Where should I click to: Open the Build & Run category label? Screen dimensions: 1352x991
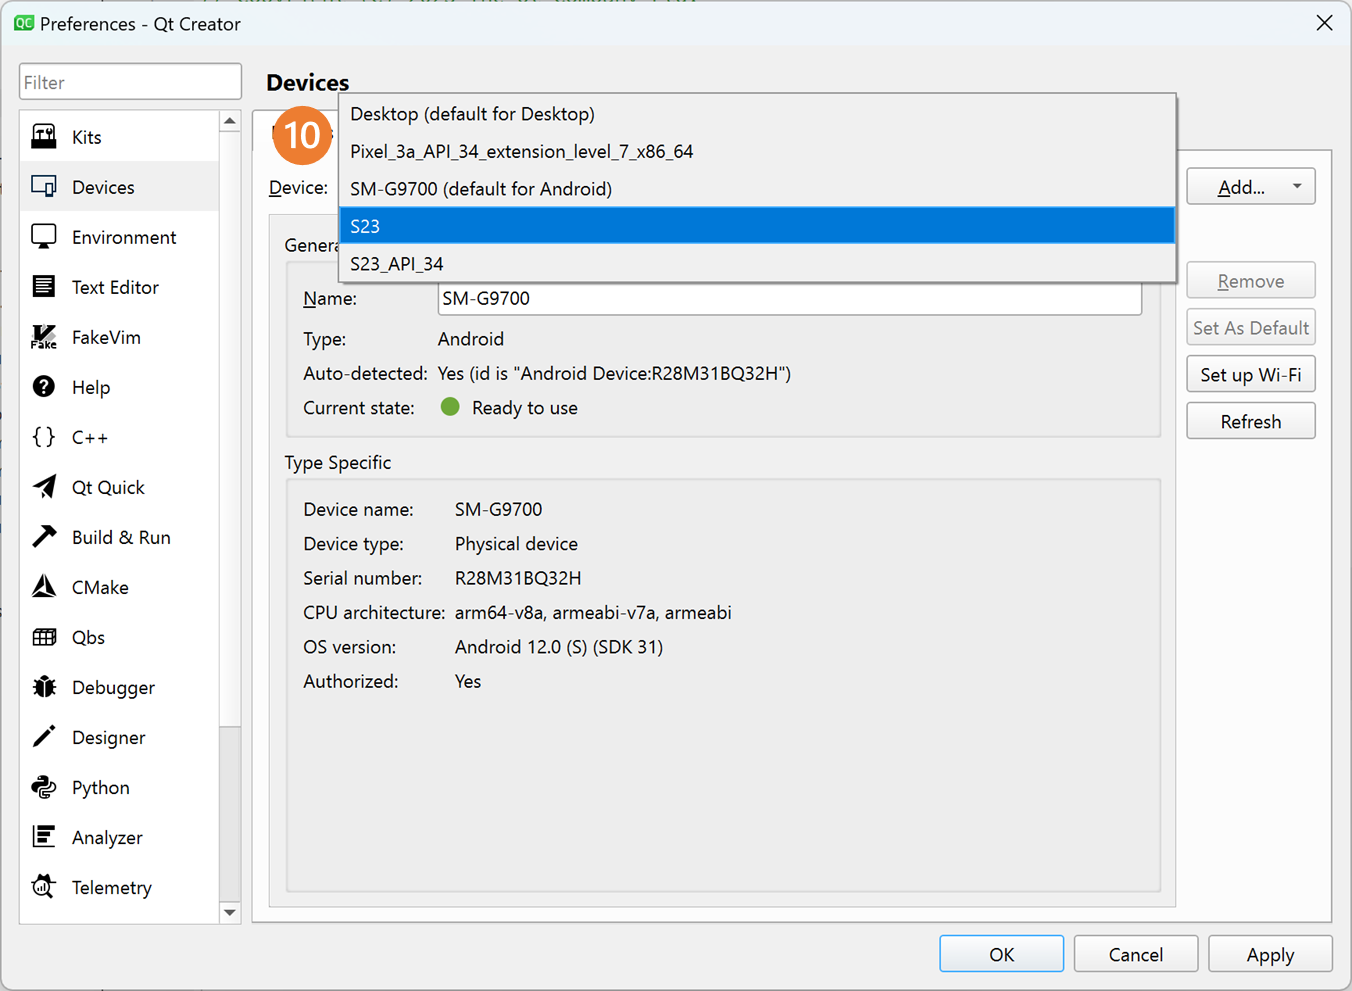pyautogui.click(x=121, y=537)
